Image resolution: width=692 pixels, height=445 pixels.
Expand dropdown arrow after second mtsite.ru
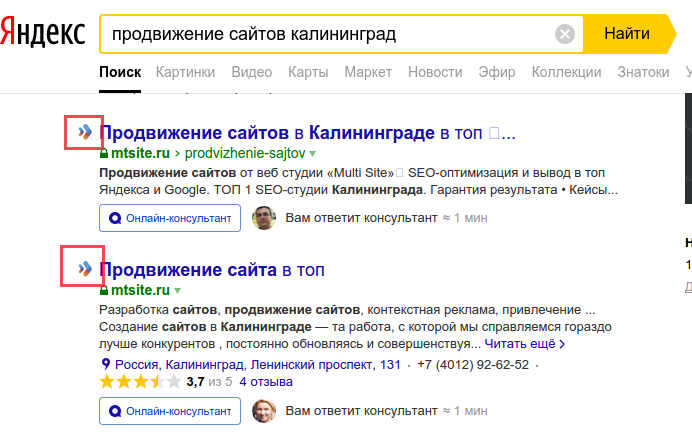point(177,291)
